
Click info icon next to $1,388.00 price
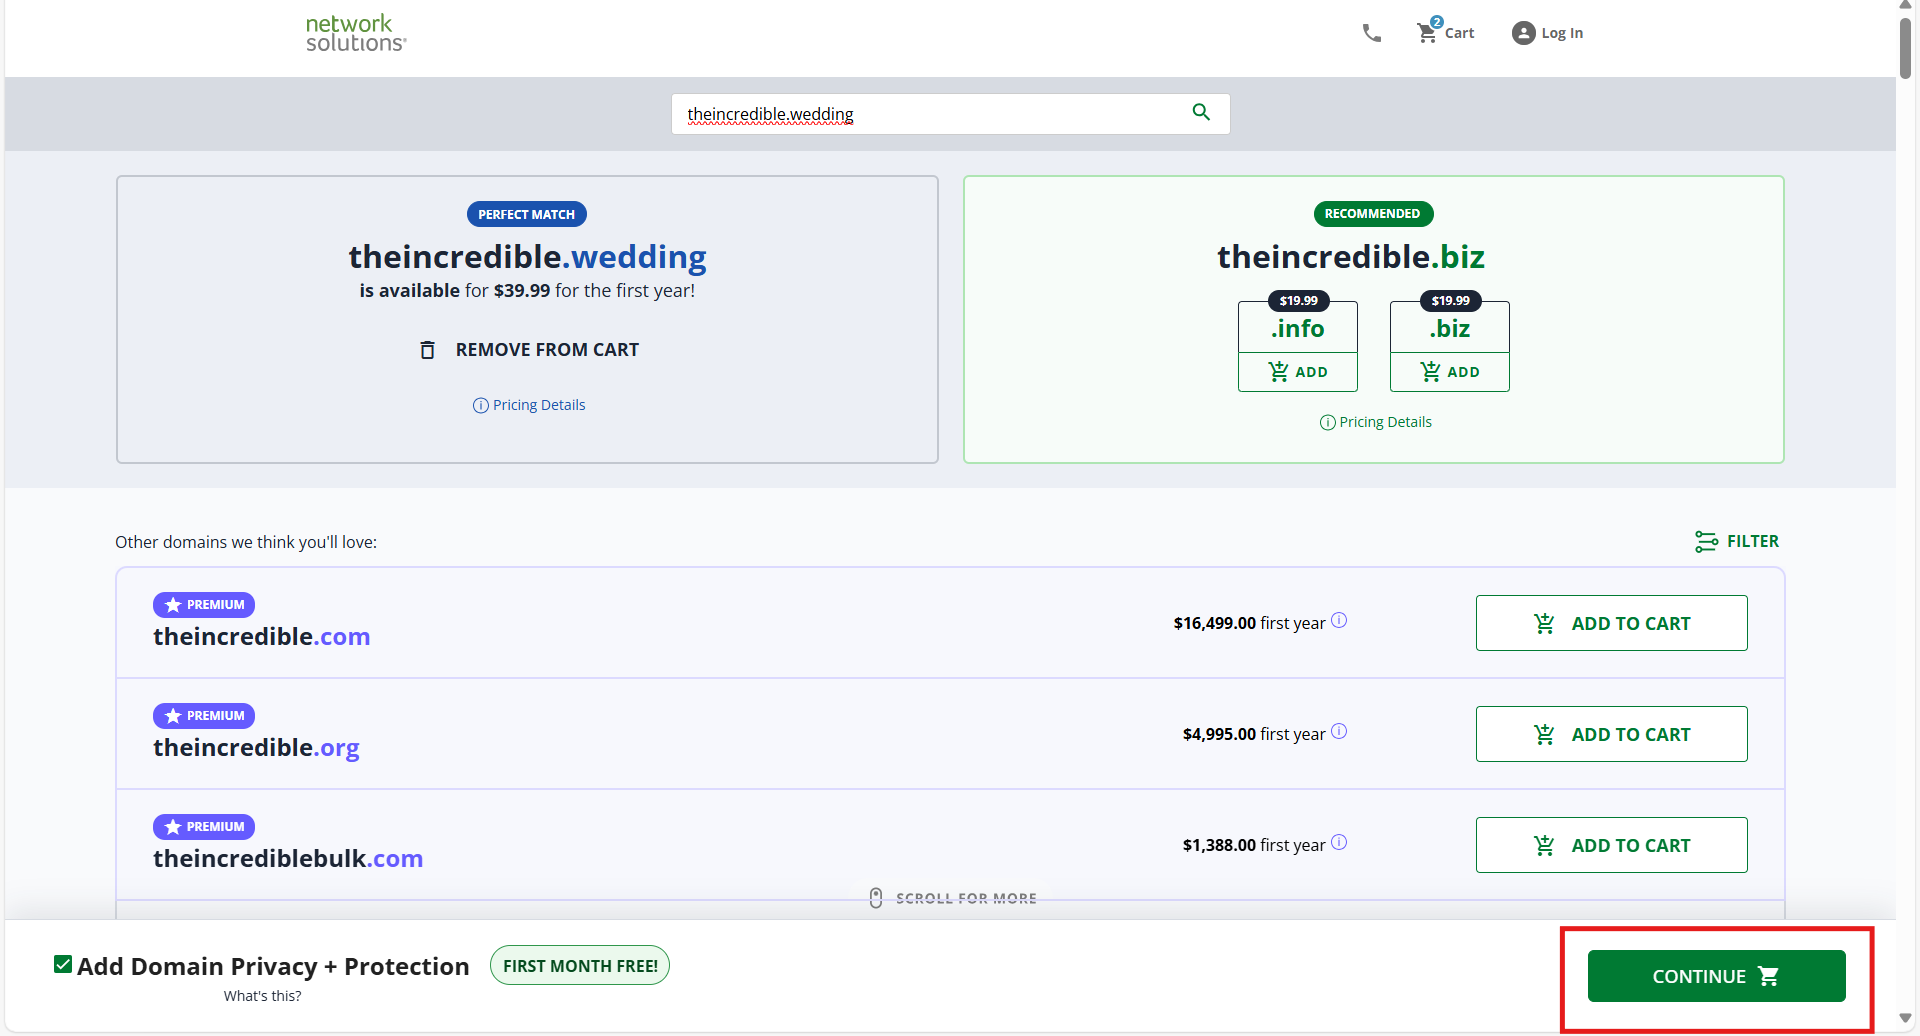click(1339, 842)
